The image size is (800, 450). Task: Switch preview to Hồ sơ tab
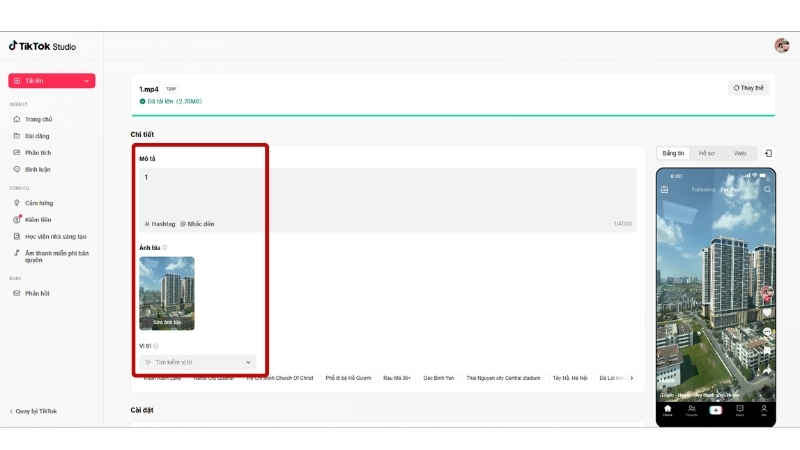coord(707,153)
